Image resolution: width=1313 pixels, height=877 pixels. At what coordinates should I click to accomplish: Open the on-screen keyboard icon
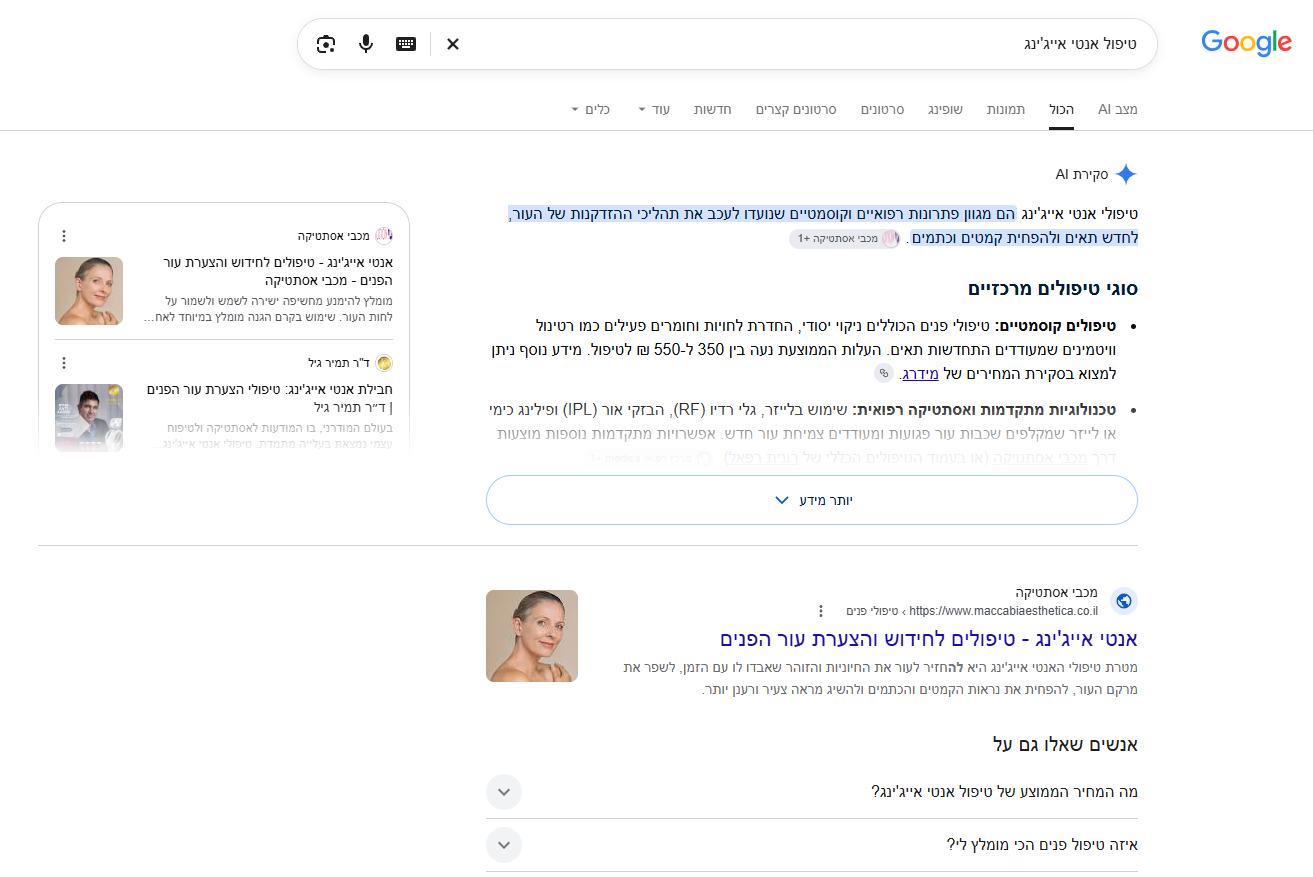[406, 44]
